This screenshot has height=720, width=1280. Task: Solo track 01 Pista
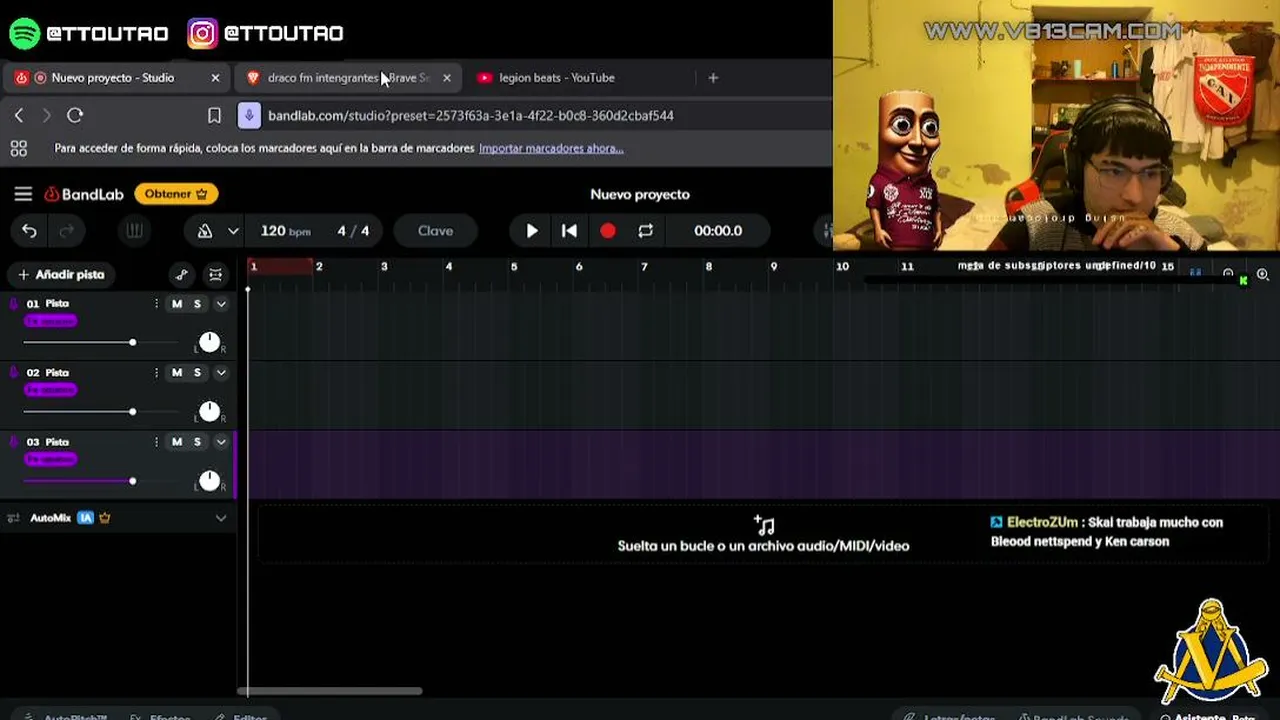[x=197, y=304]
